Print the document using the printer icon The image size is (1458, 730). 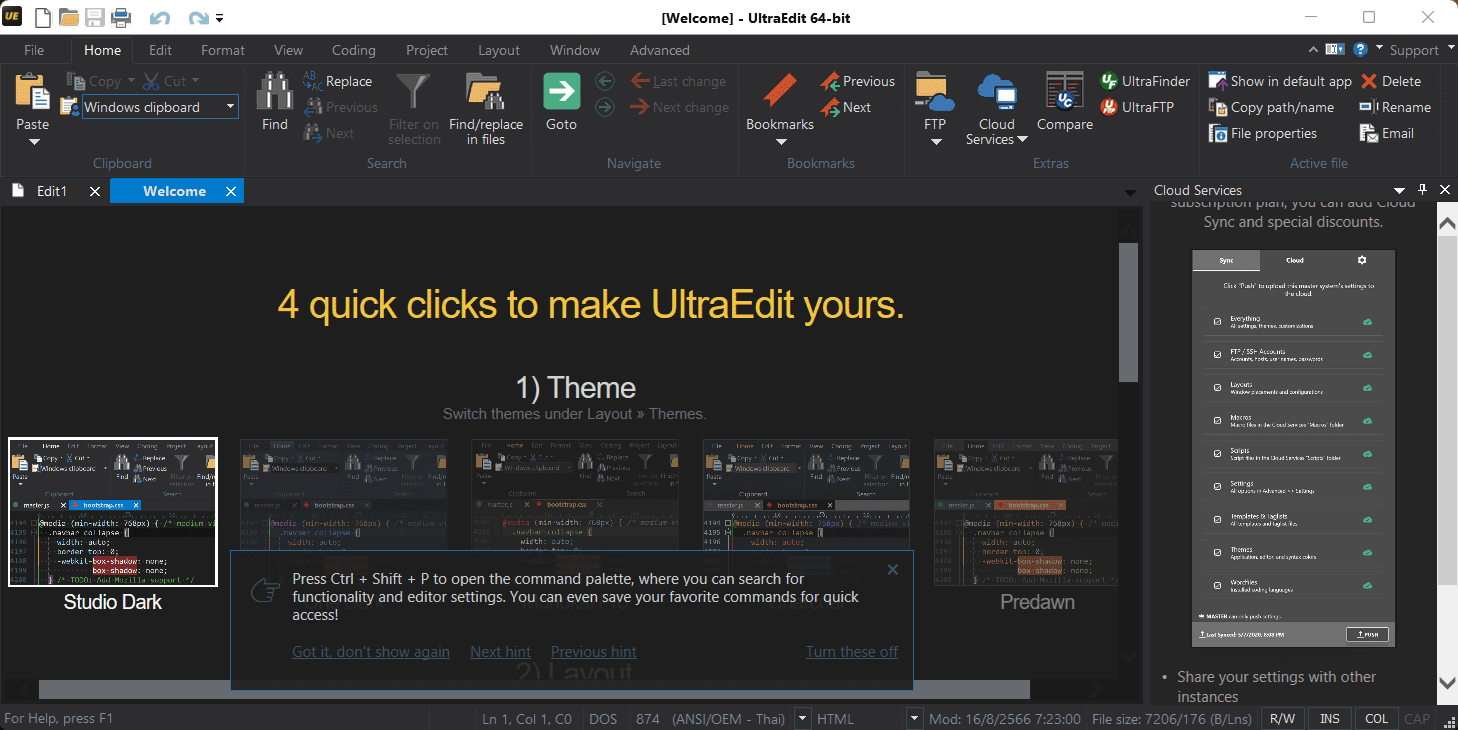pyautogui.click(x=120, y=17)
